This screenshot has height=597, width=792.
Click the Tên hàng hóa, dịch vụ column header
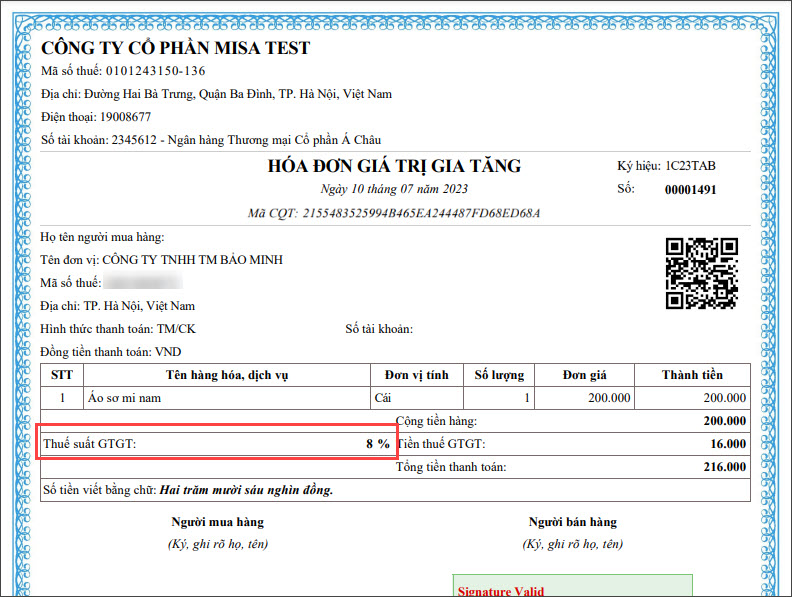coord(227,375)
